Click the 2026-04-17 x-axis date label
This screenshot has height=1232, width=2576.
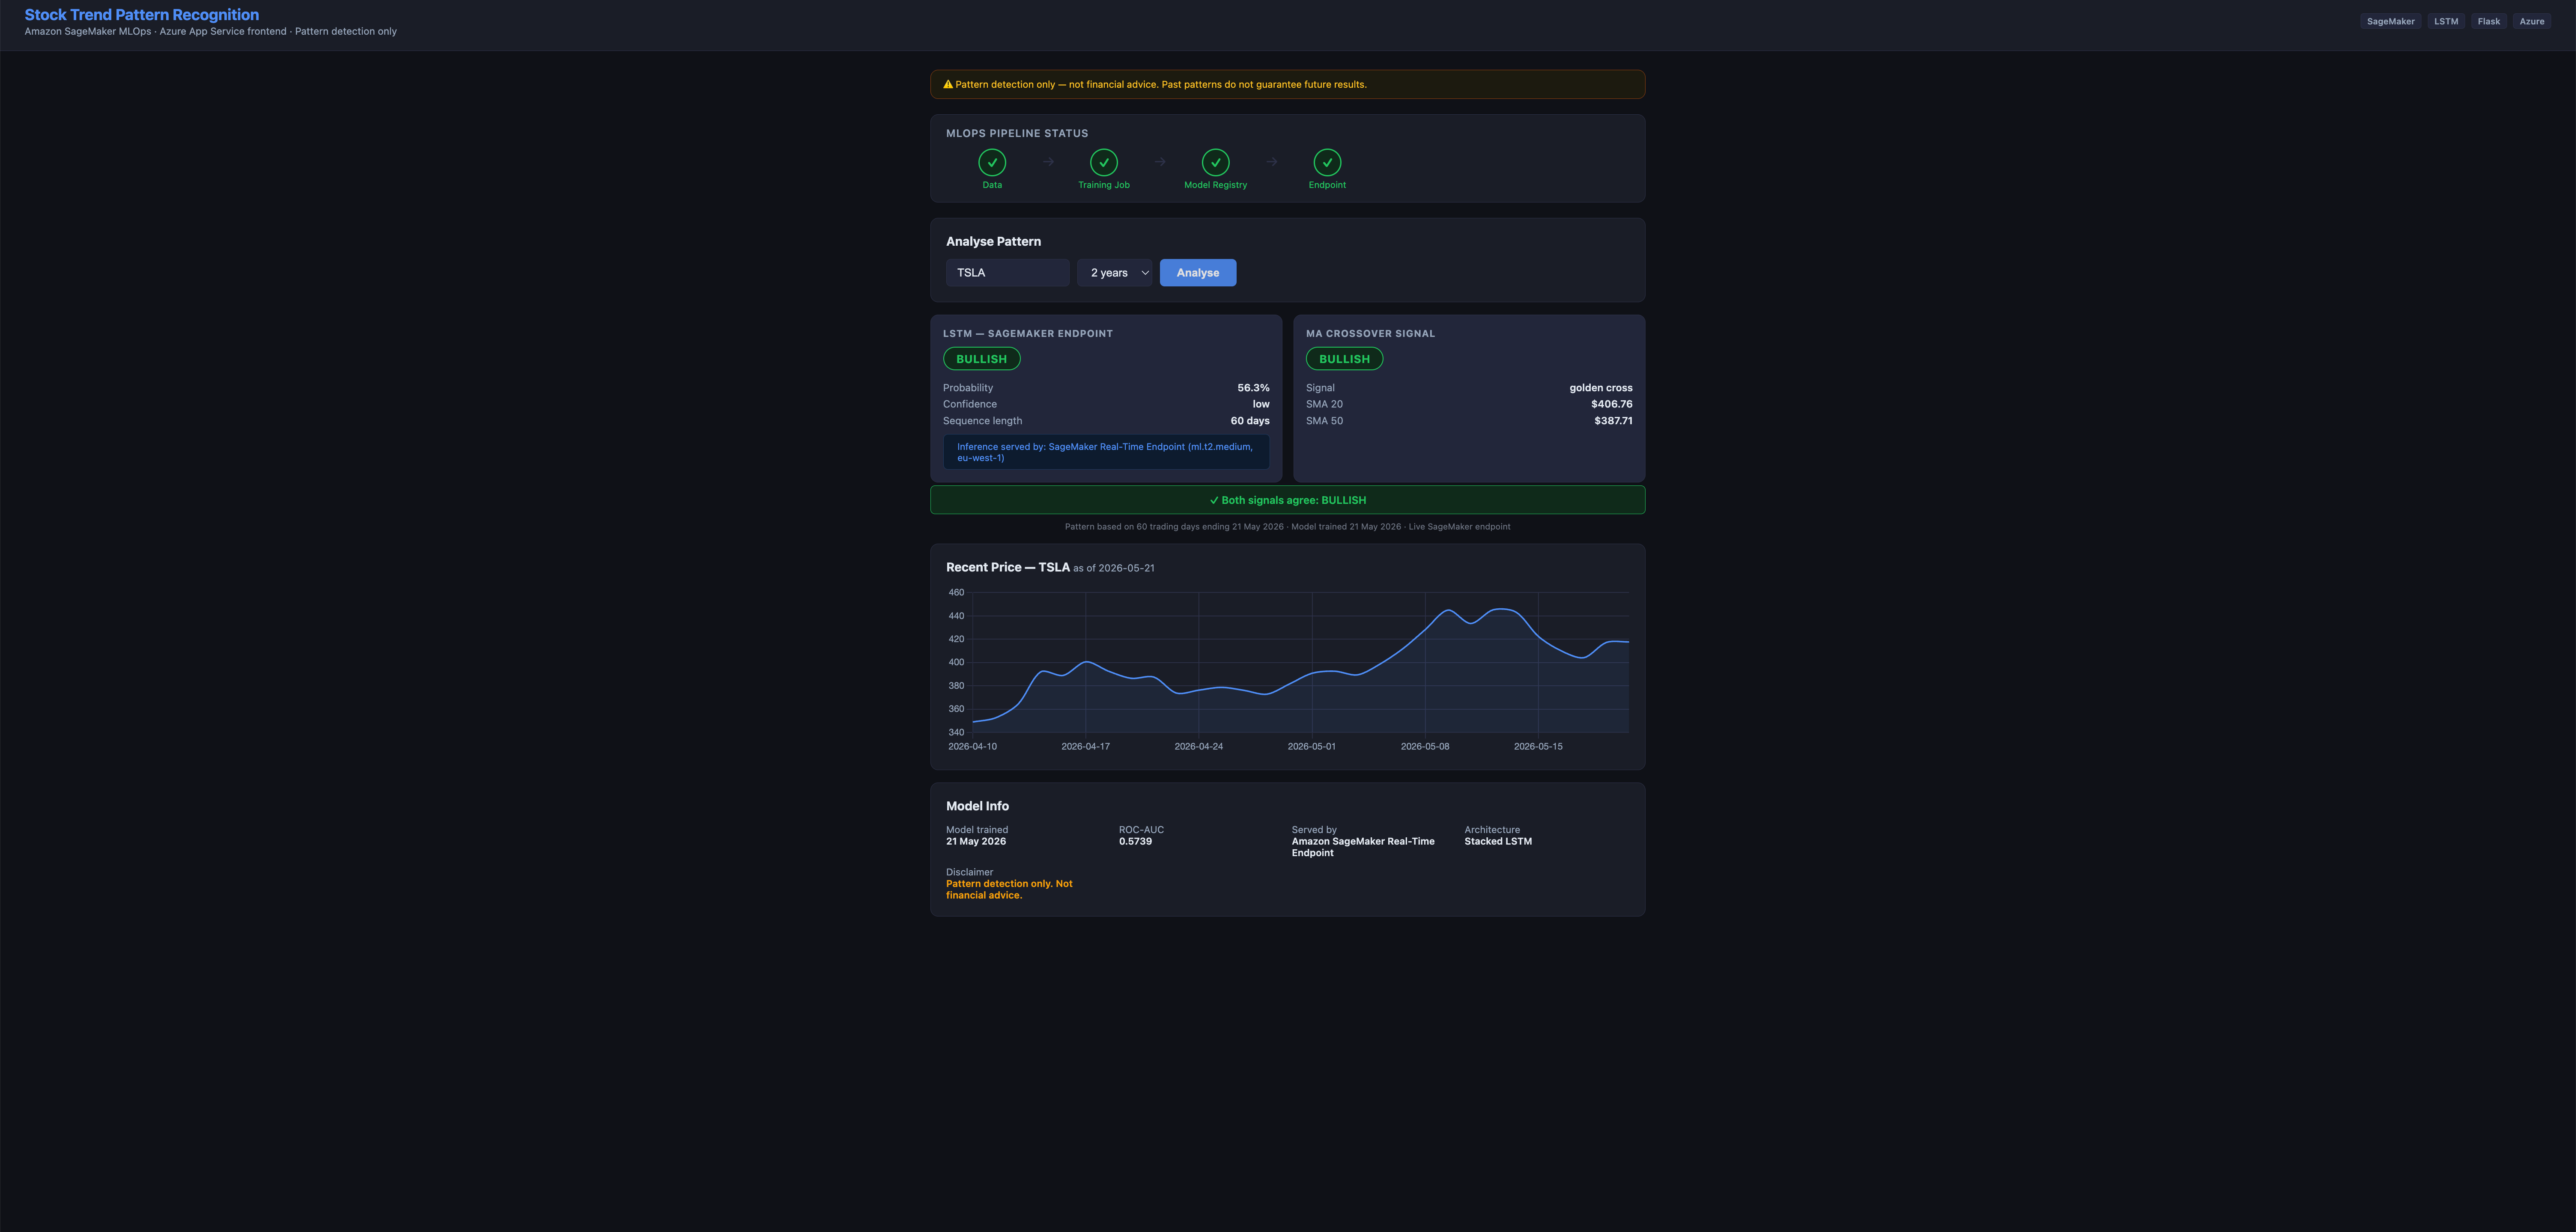(x=1085, y=747)
